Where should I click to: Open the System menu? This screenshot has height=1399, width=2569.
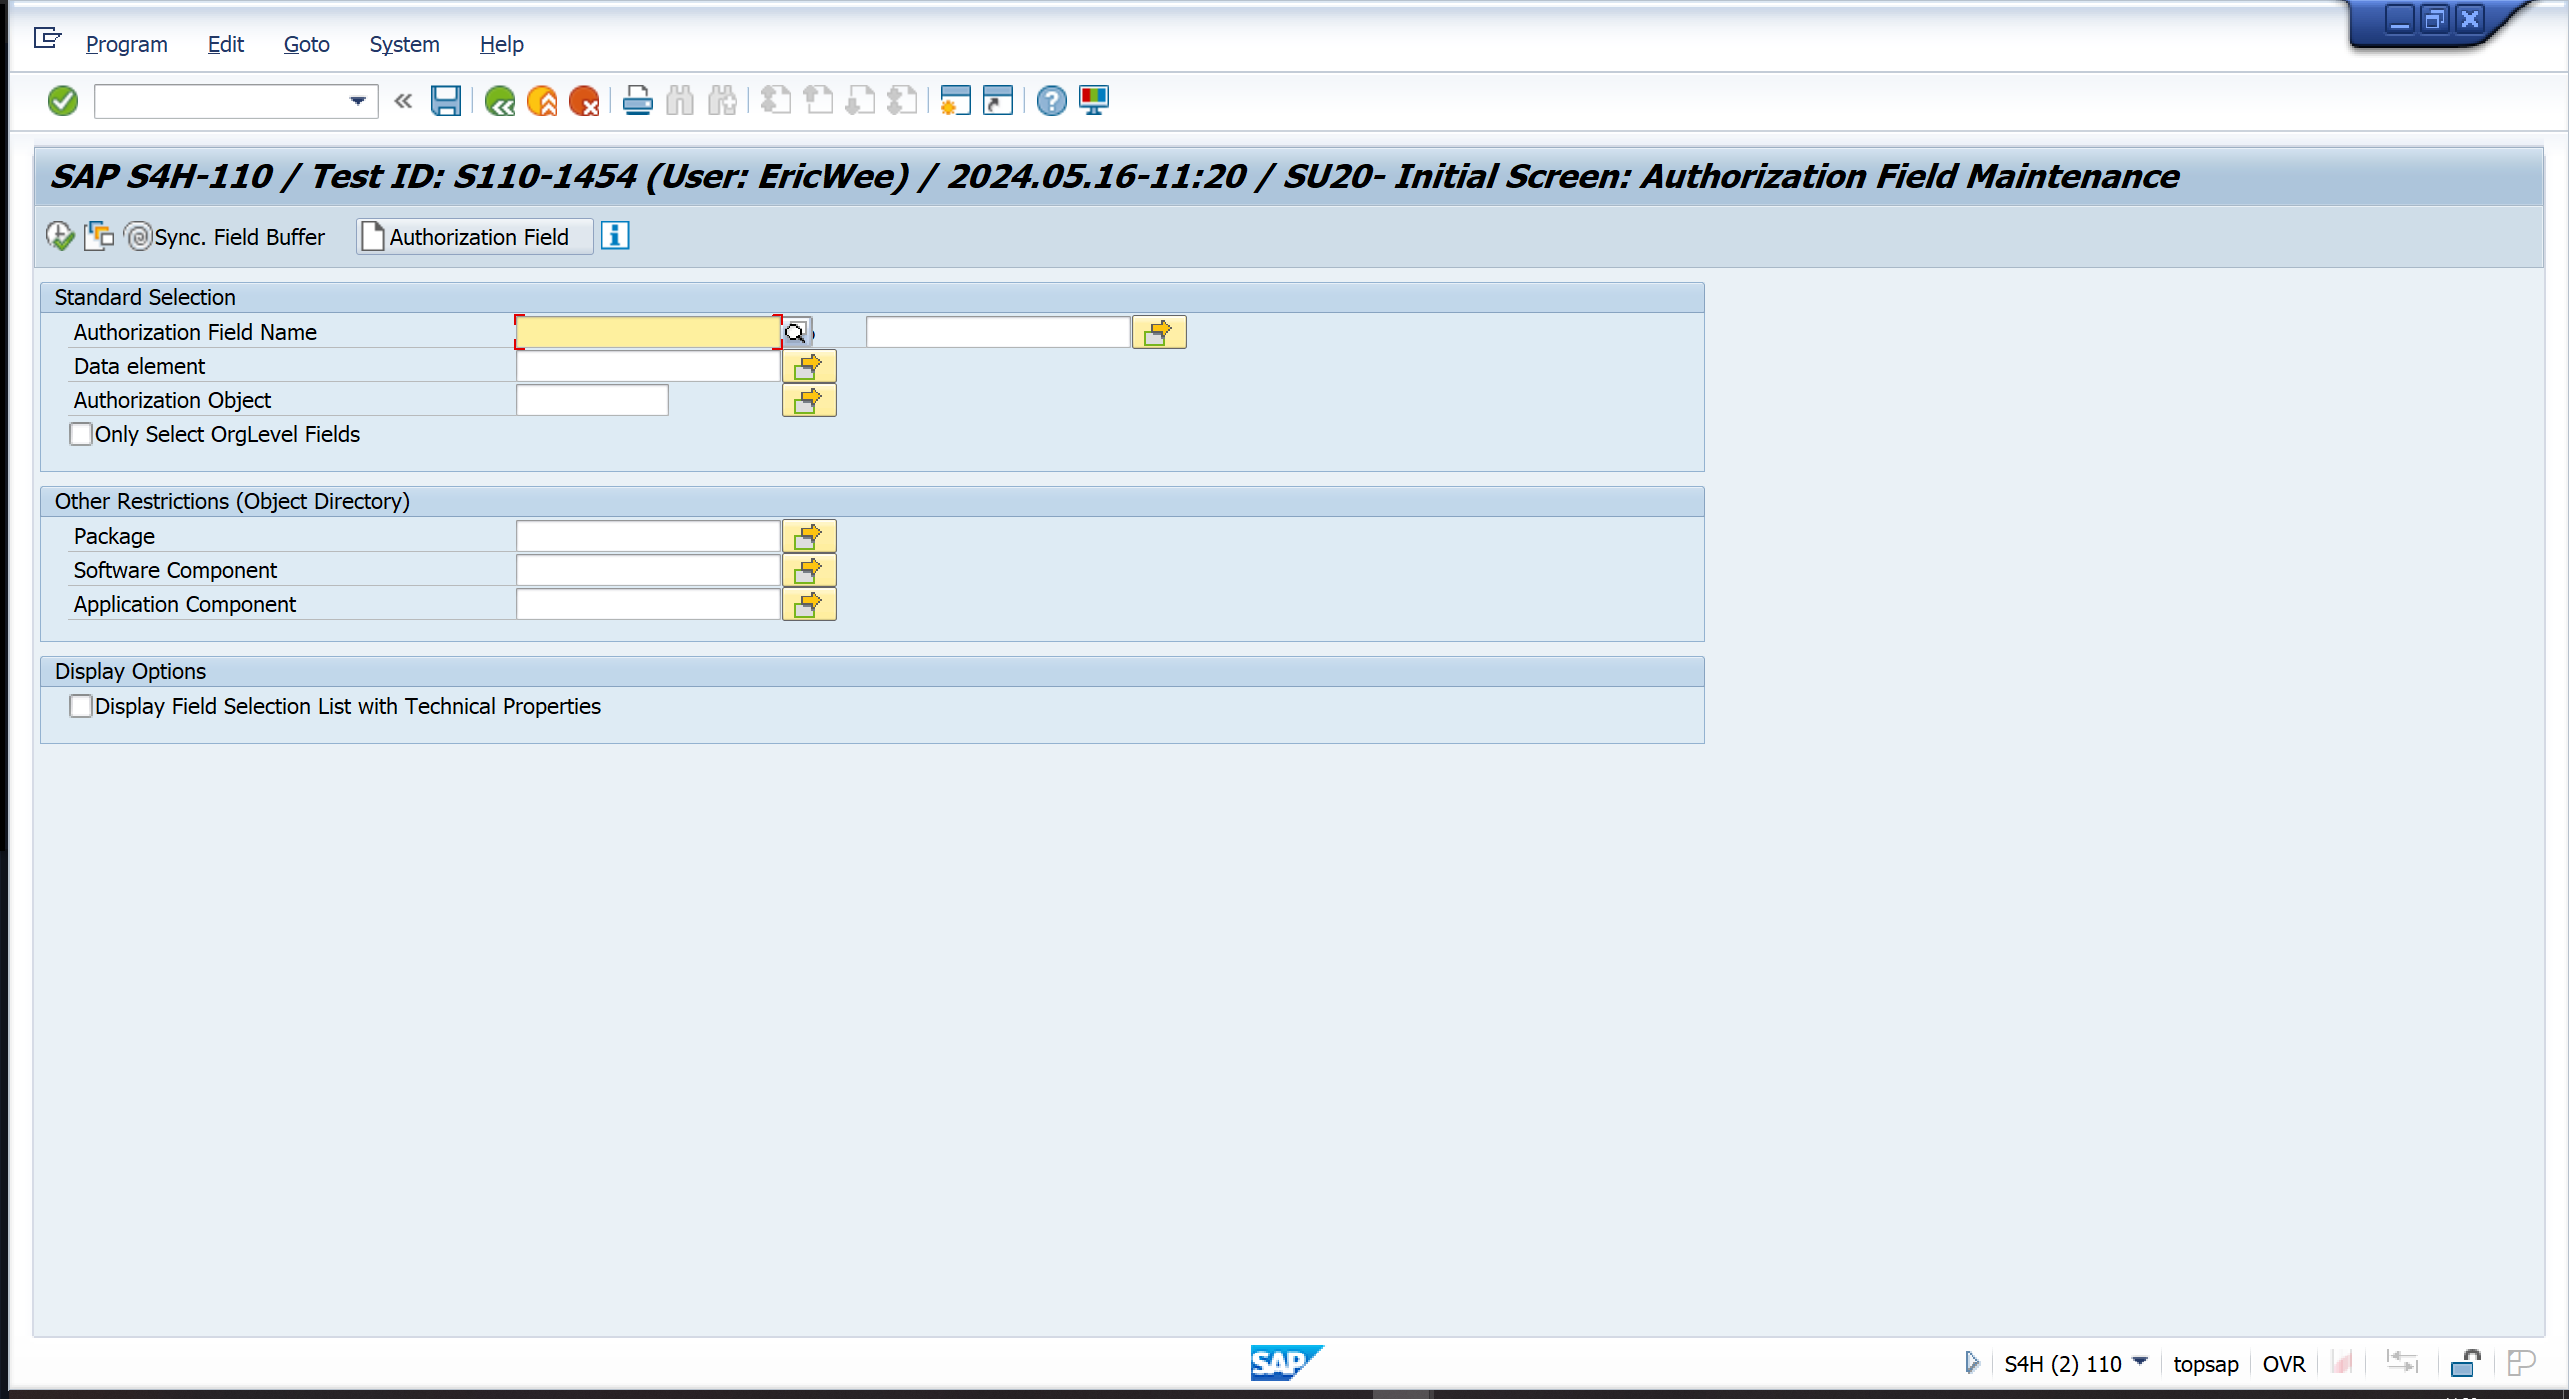[x=404, y=44]
